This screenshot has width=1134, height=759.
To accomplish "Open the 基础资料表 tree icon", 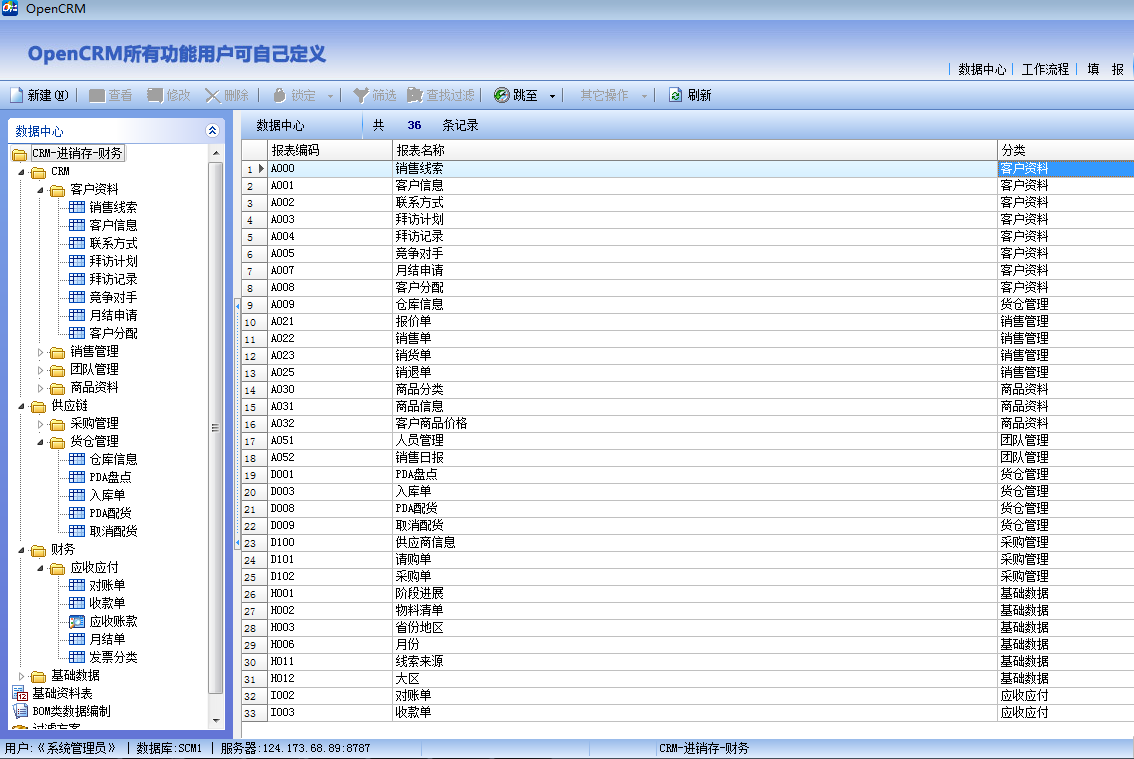I will (x=20, y=693).
